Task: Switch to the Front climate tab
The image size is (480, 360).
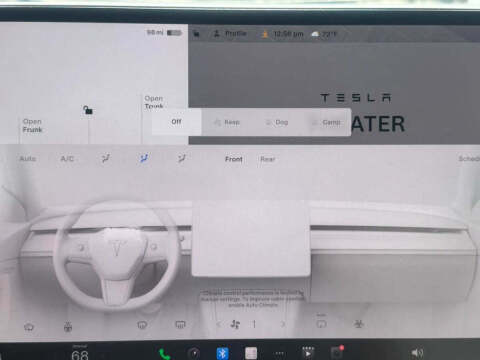Action: pos(234,159)
